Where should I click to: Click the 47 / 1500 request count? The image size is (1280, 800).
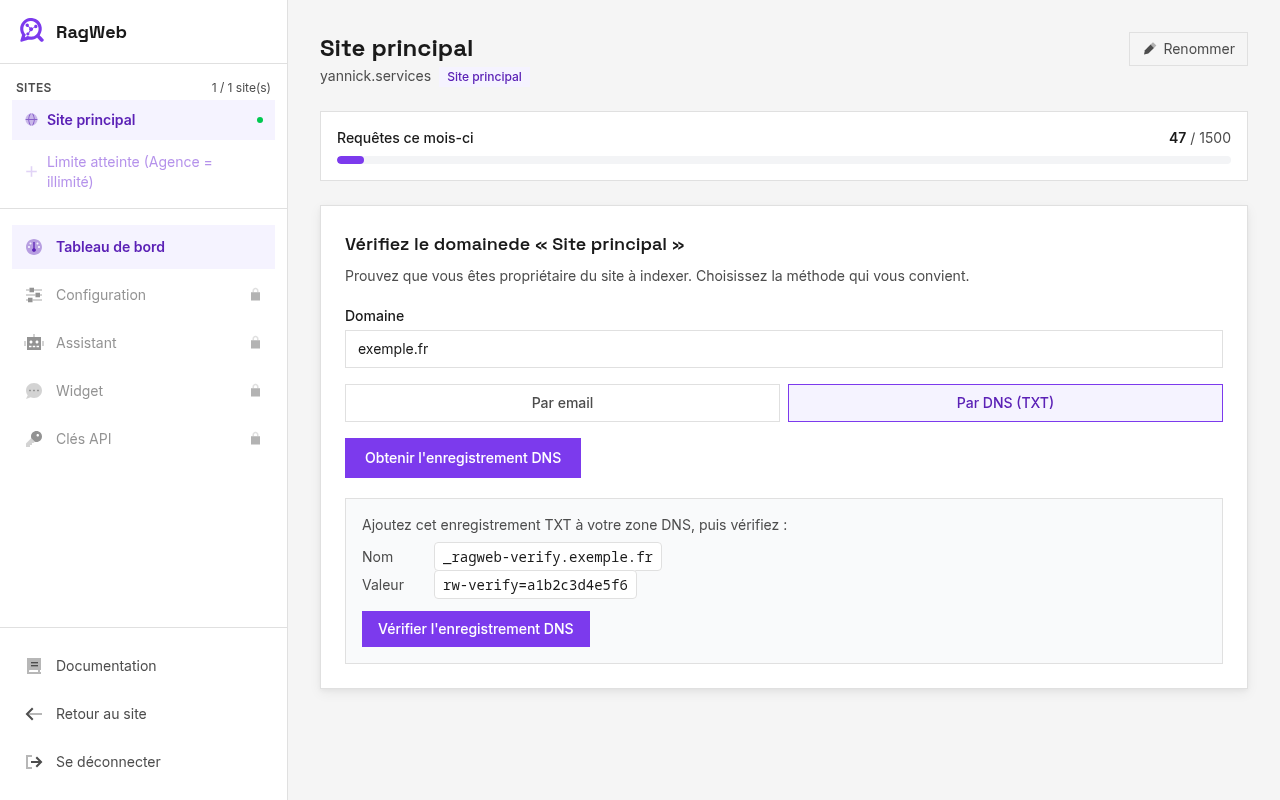[x=1200, y=138]
